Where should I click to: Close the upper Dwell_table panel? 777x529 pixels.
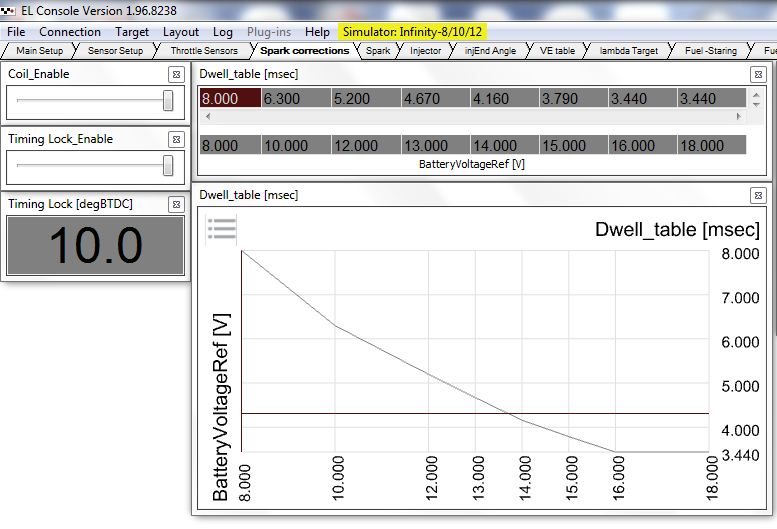pos(757,74)
